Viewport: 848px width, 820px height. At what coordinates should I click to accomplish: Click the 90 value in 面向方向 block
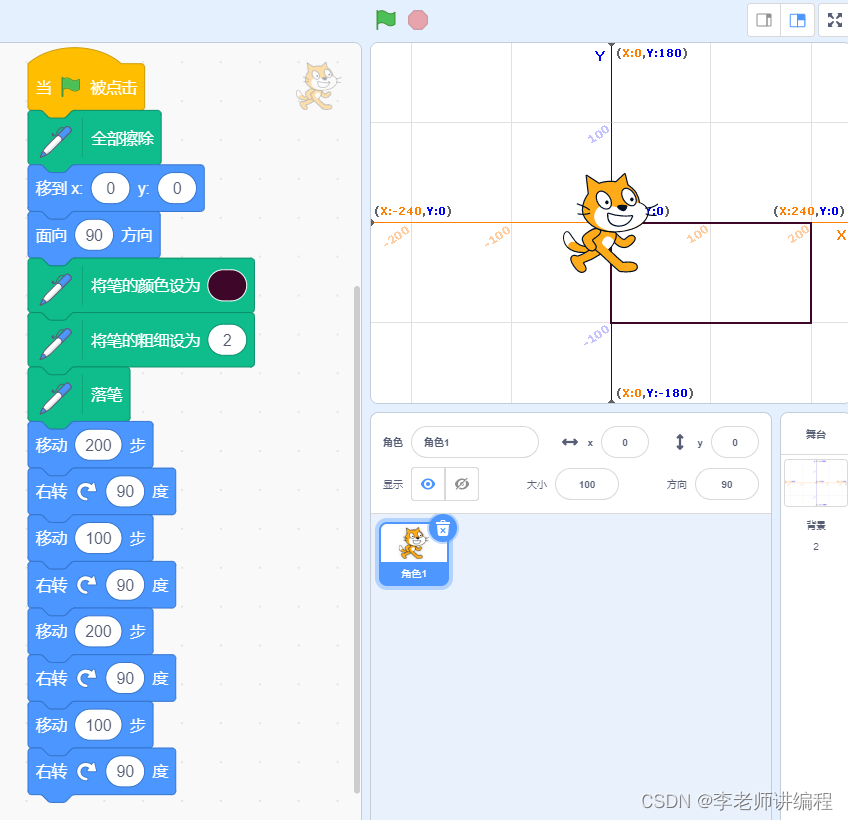click(94, 235)
